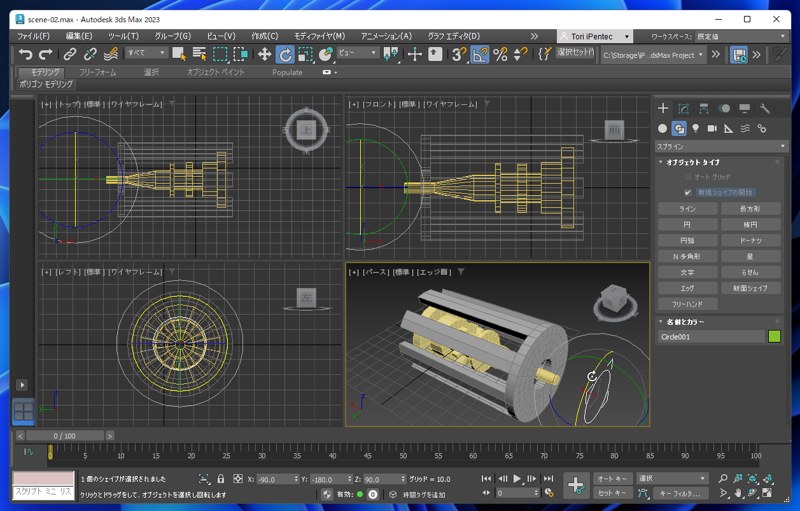Open the Motion panel tab

click(x=724, y=108)
